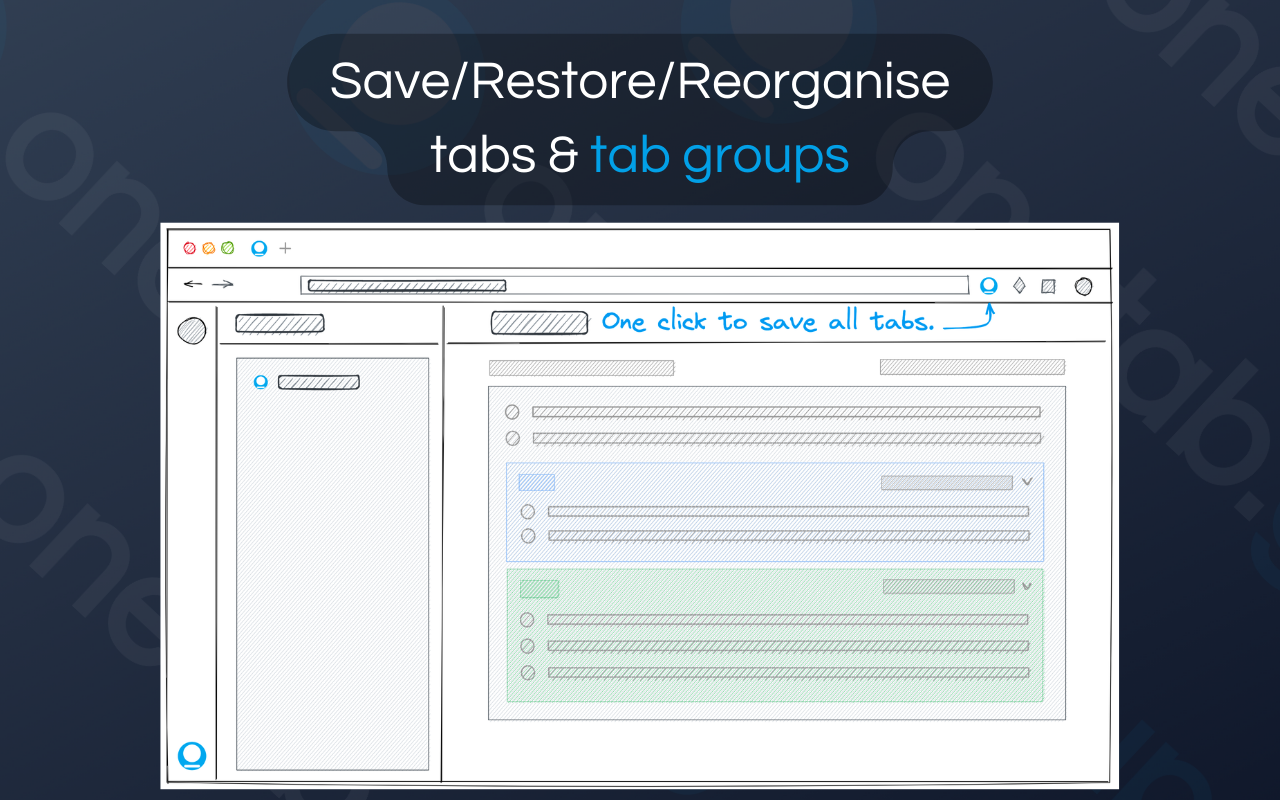Open second tab link in green group

tap(788, 646)
